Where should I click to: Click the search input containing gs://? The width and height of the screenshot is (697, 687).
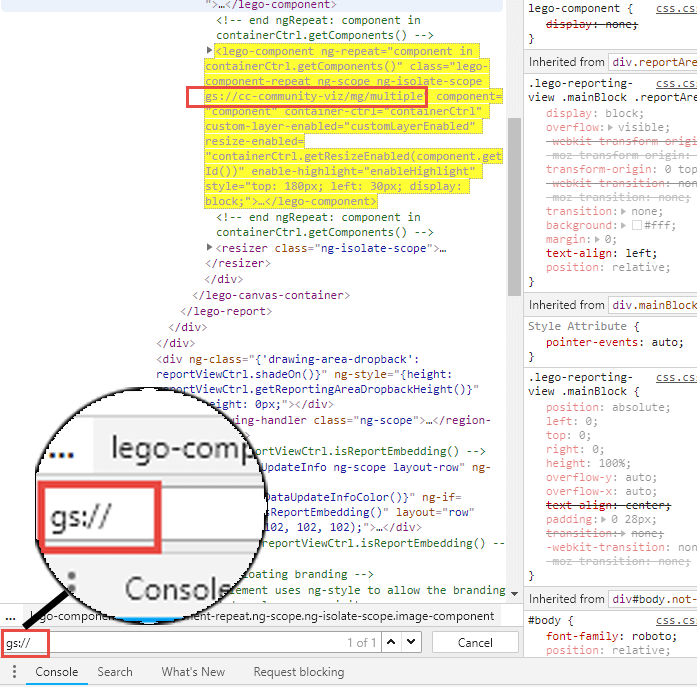click(x=191, y=643)
